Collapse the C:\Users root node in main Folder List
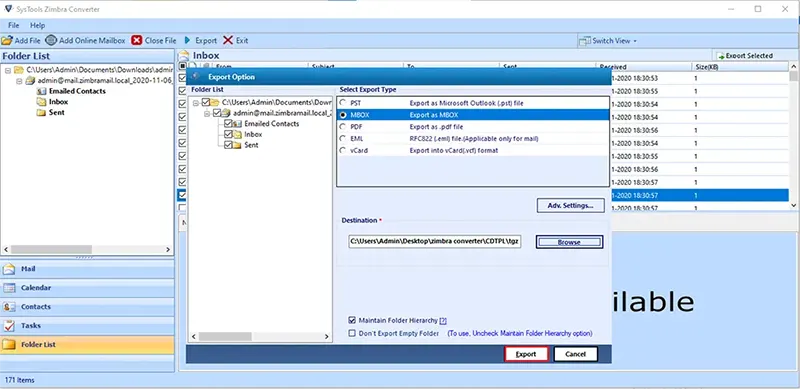Image resolution: width=800 pixels, height=389 pixels. pyautogui.click(x=8, y=70)
